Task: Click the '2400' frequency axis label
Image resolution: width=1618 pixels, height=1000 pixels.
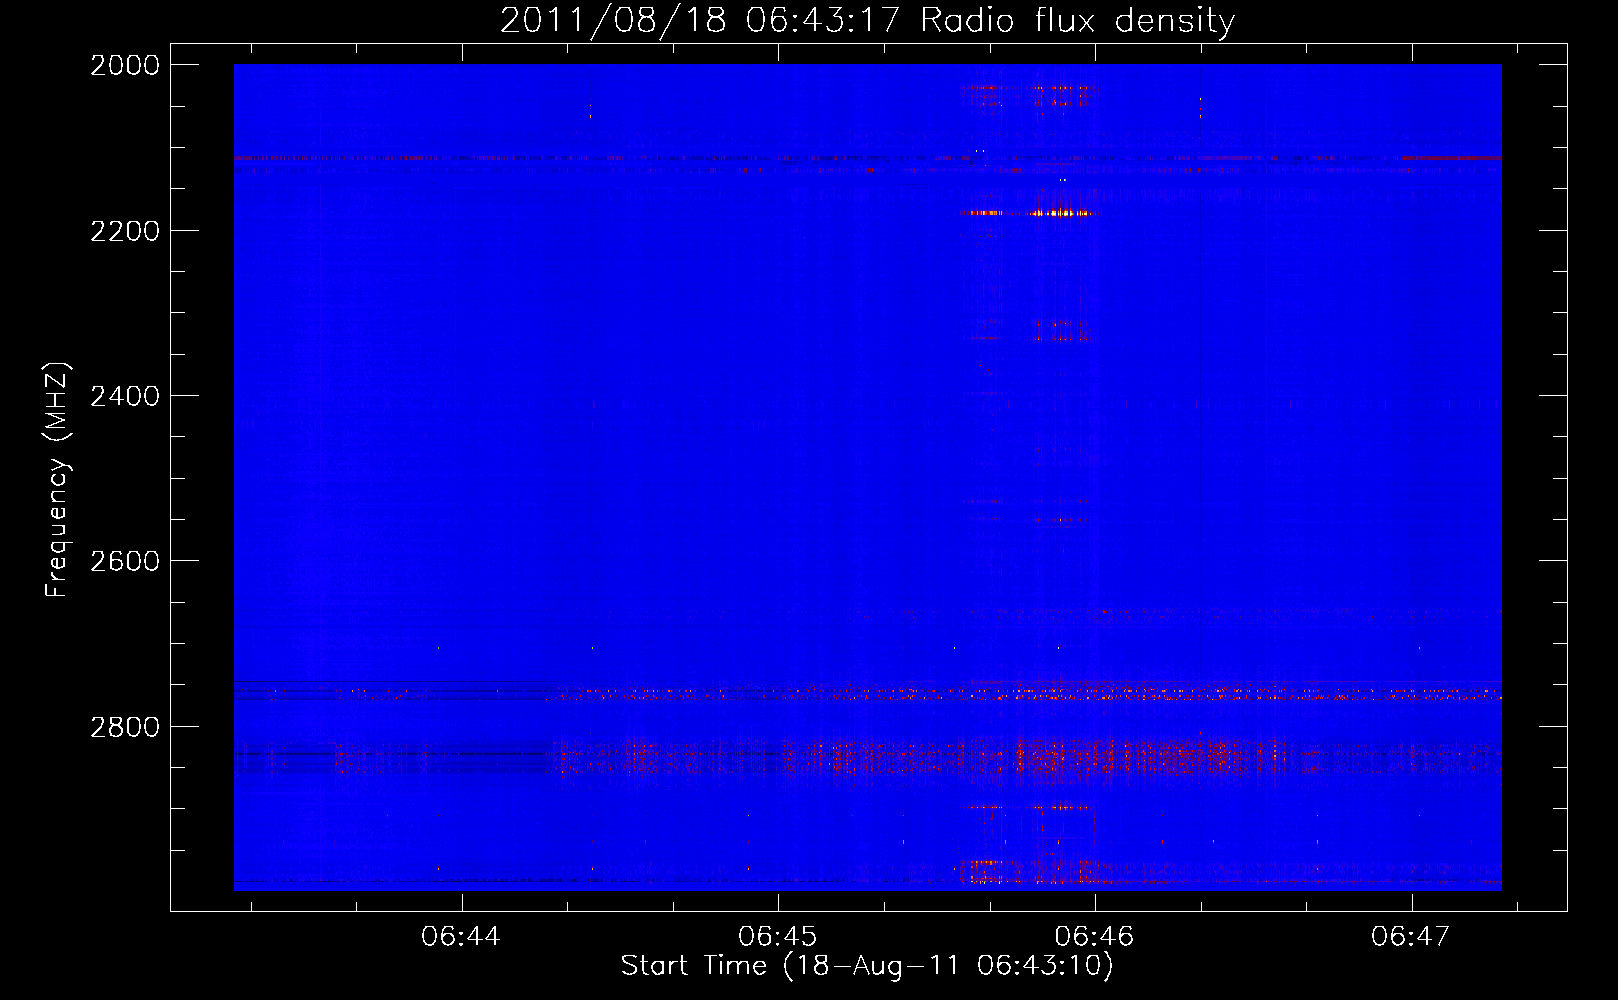Action: (125, 396)
